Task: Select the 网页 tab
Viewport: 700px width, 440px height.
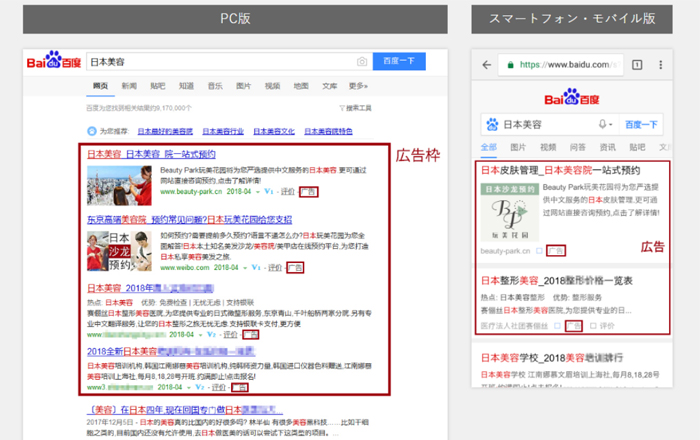Action: pyautogui.click(x=100, y=86)
